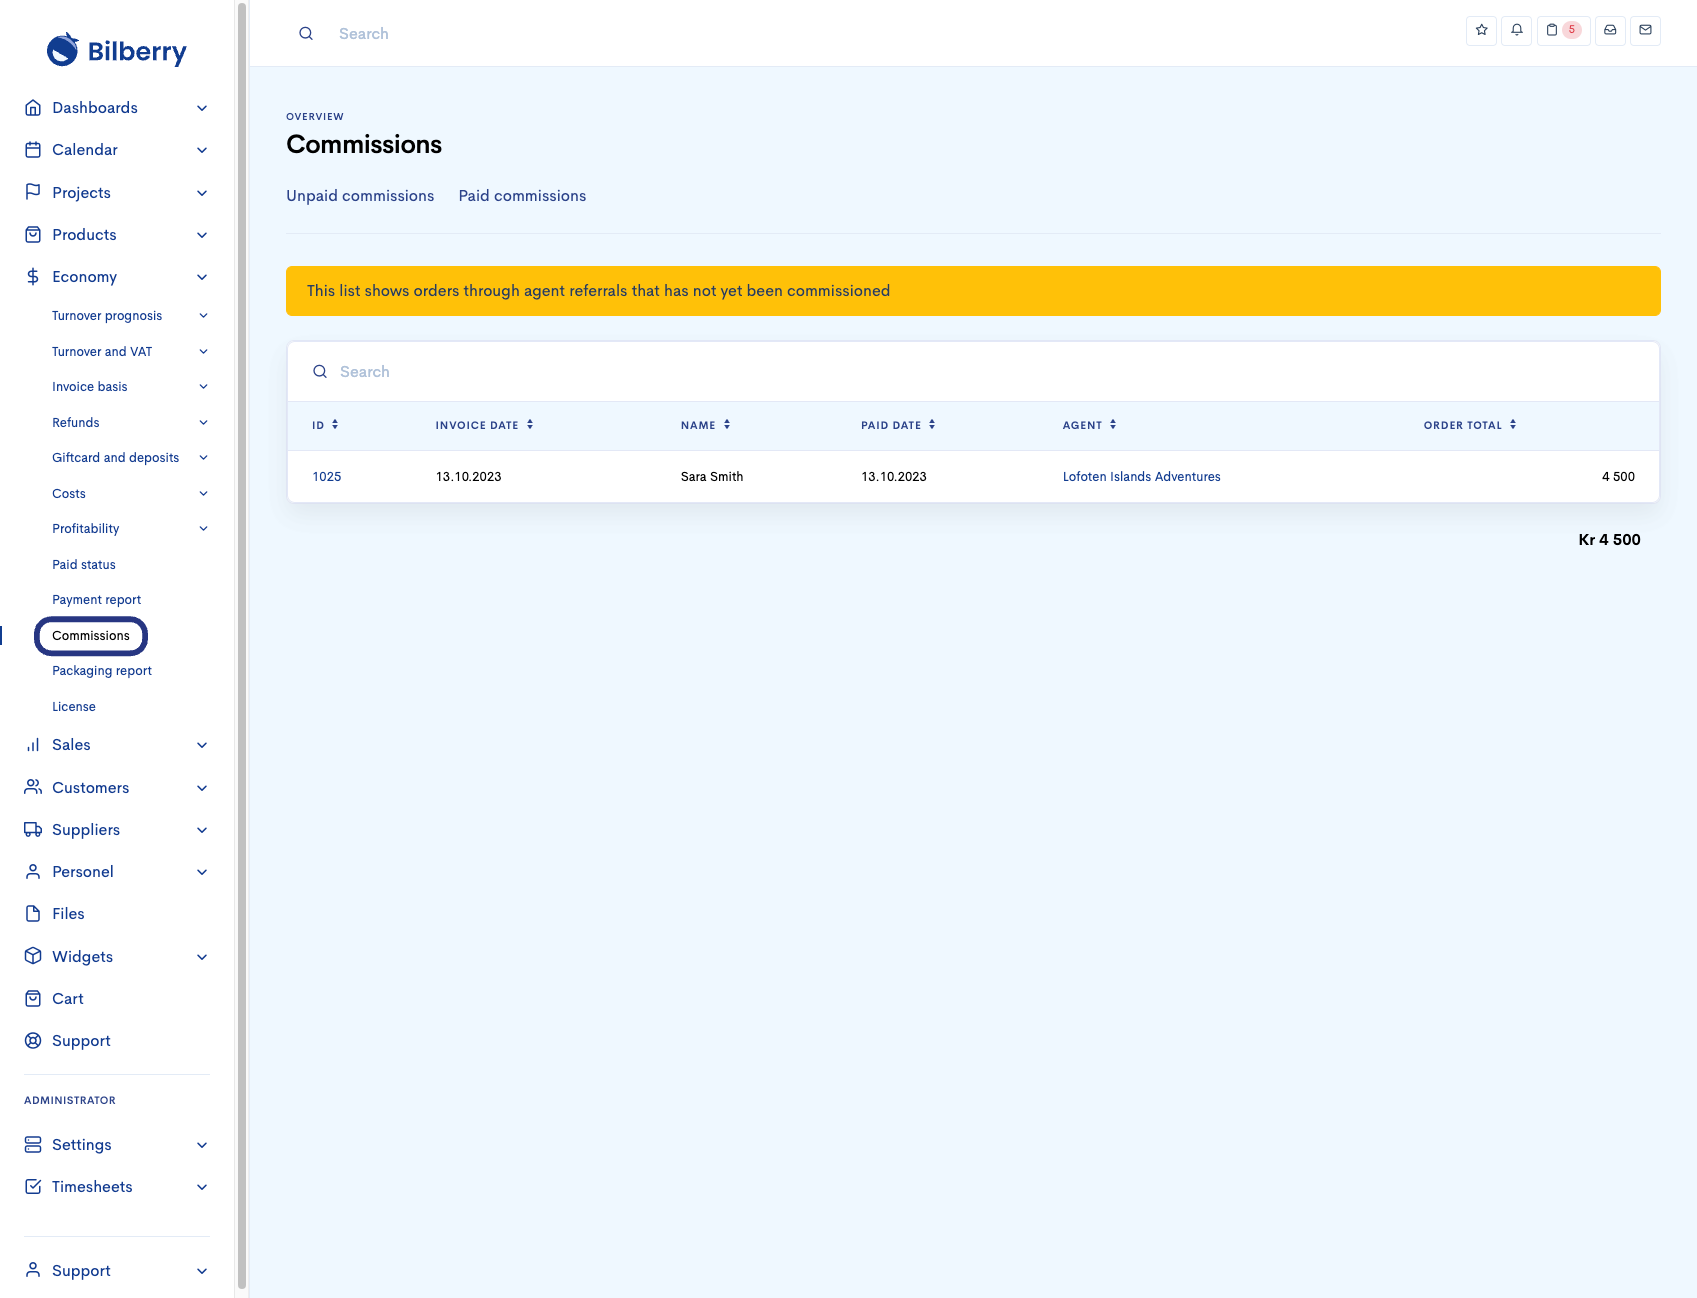This screenshot has width=1697, height=1298.
Task: Open order 1025 link
Action: (326, 477)
